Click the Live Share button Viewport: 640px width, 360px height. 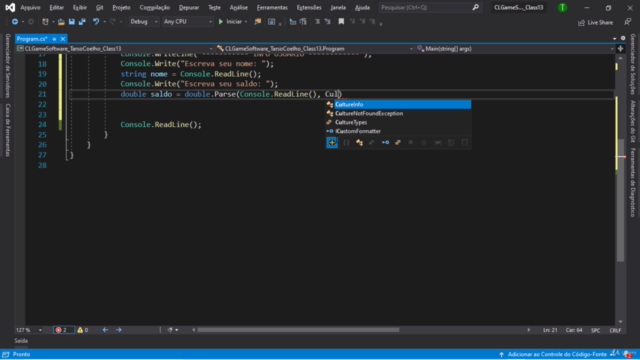point(596,23)
